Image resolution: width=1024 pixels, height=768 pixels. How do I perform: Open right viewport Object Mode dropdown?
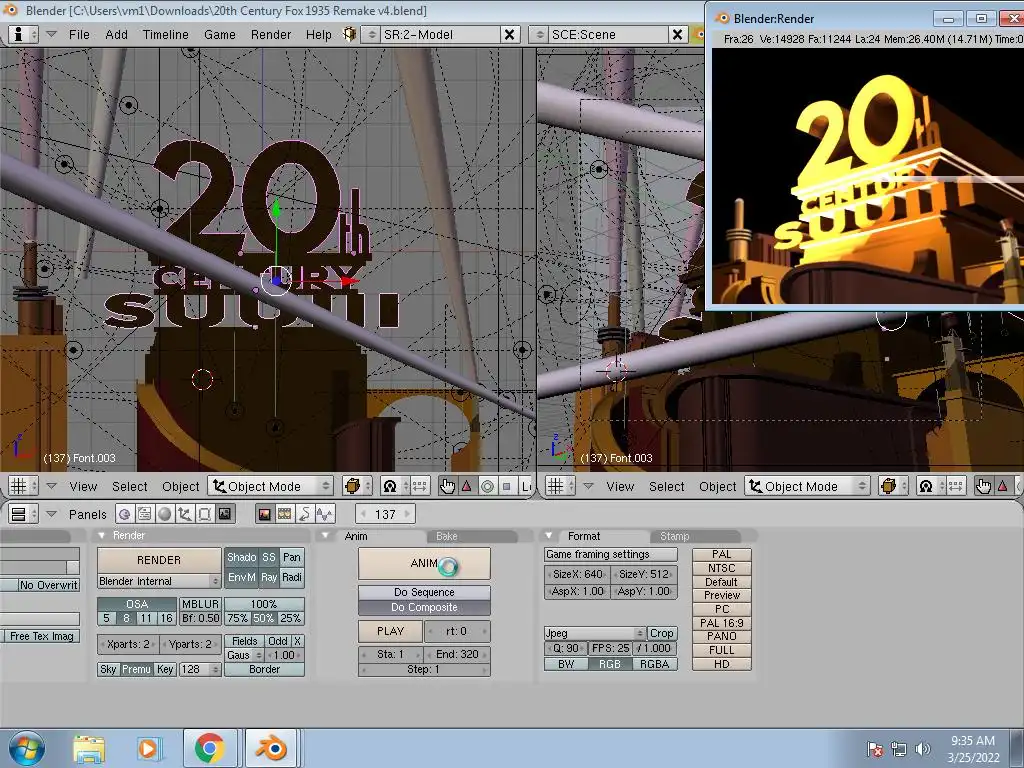(808, 486)
